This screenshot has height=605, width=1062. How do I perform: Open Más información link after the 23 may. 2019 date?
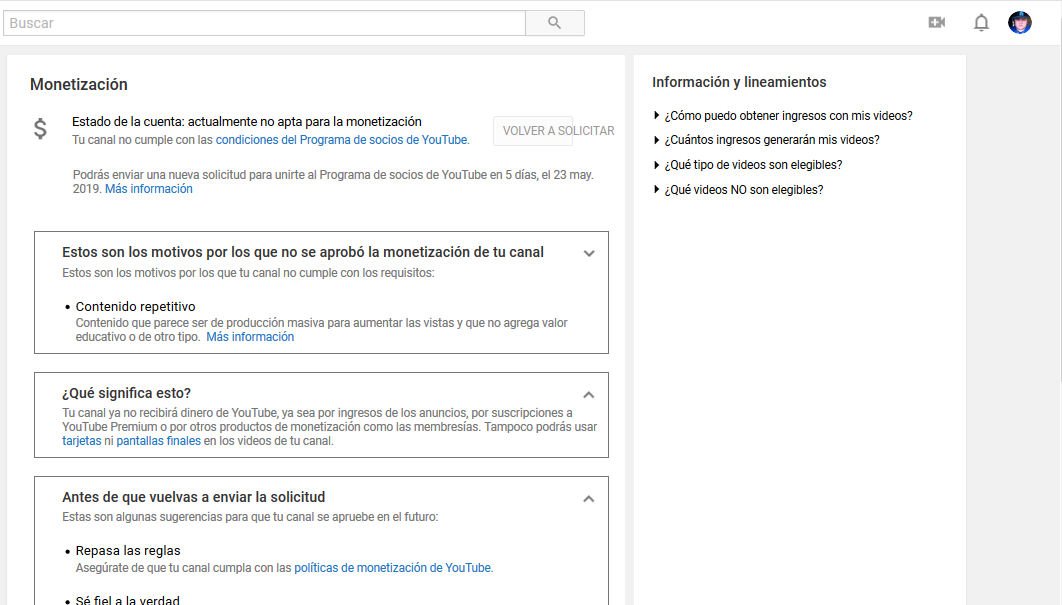(148, 189)
